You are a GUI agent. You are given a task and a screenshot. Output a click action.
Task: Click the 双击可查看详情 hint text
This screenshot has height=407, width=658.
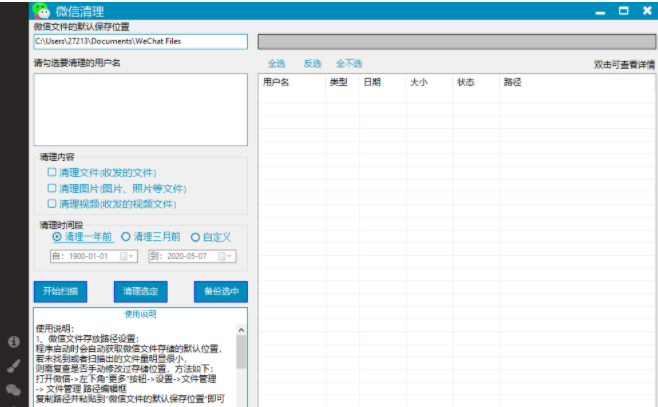(624, 65)
